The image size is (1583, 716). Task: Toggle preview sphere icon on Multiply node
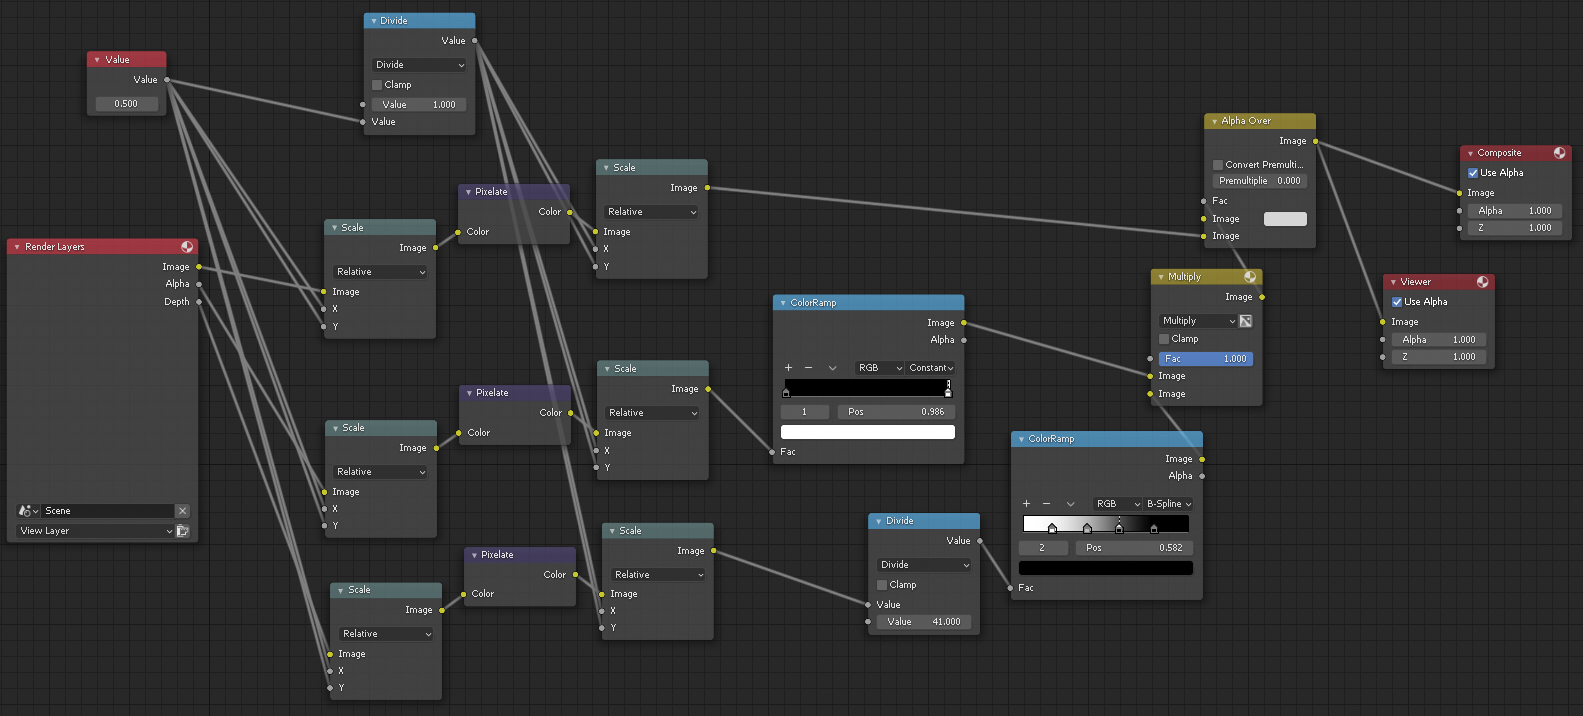pyautogui.click(x=1250, y=277)
